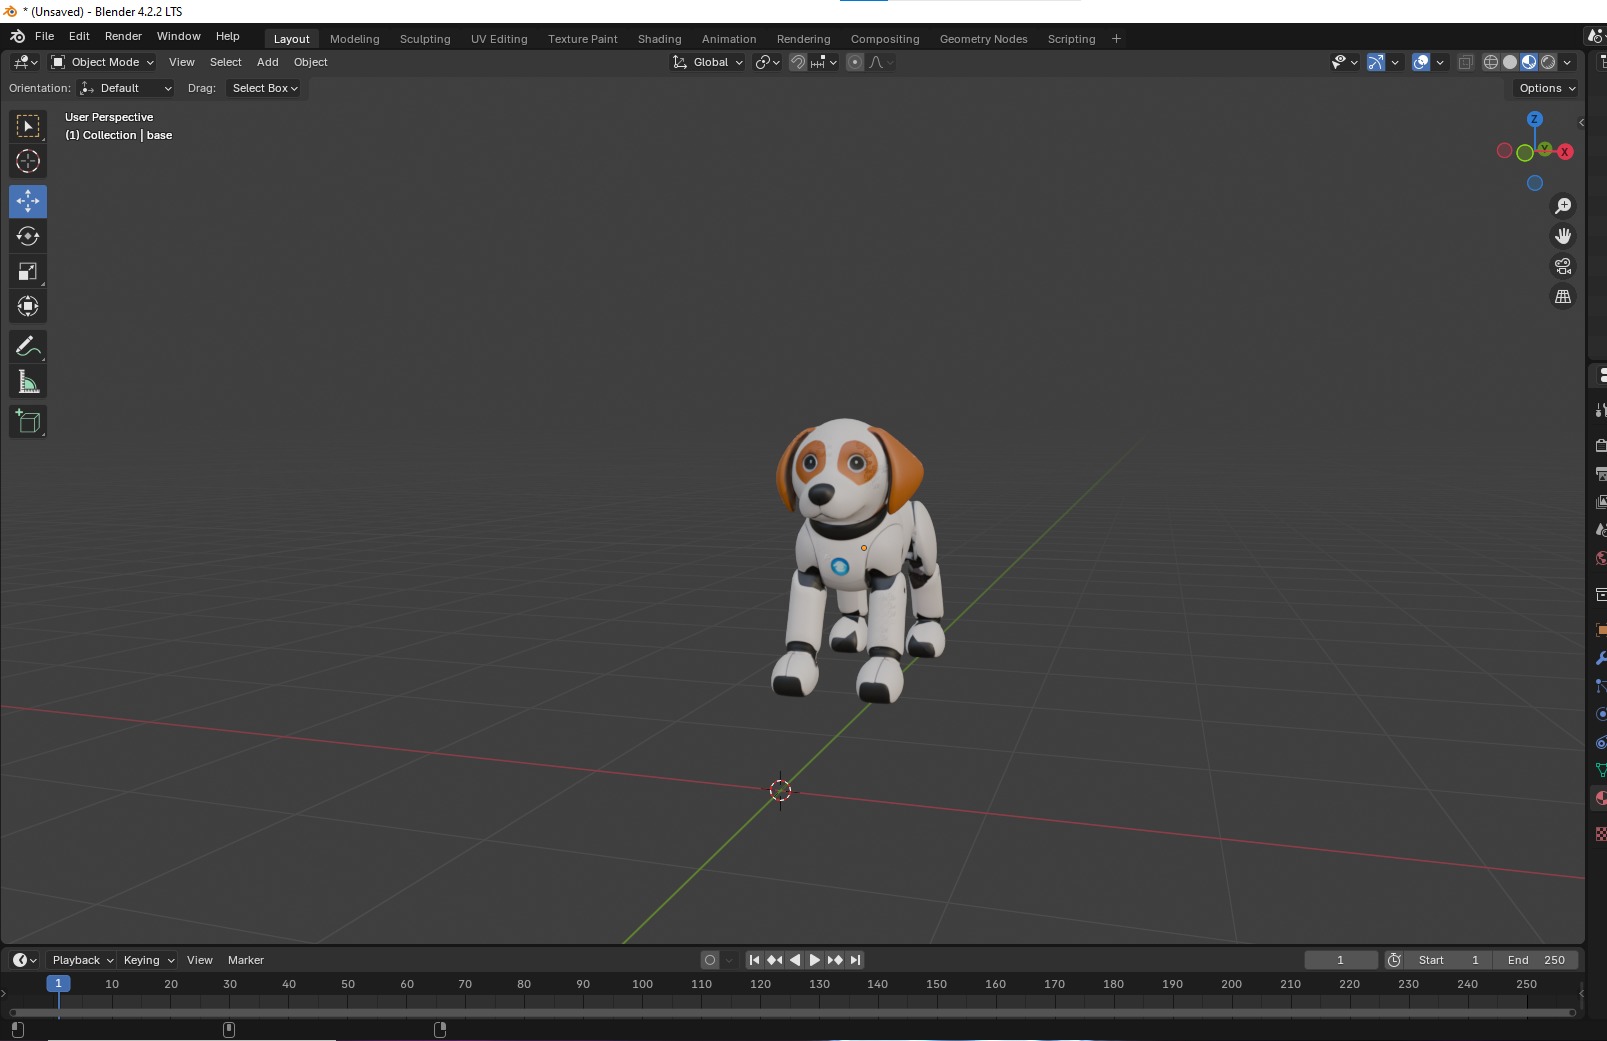1607x1041 pixels.
Task: Open the overlays options dropdown arrow
Action: click(1440, 62)
